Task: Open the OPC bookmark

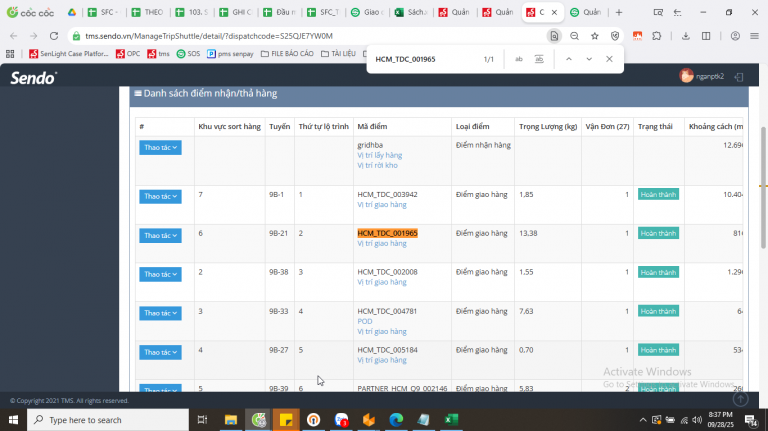Action: [128, 54]
